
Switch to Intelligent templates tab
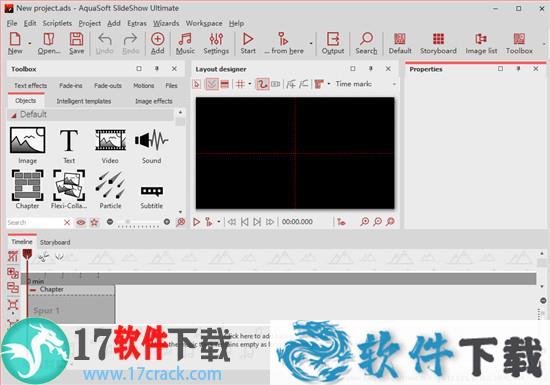[84, 101]
